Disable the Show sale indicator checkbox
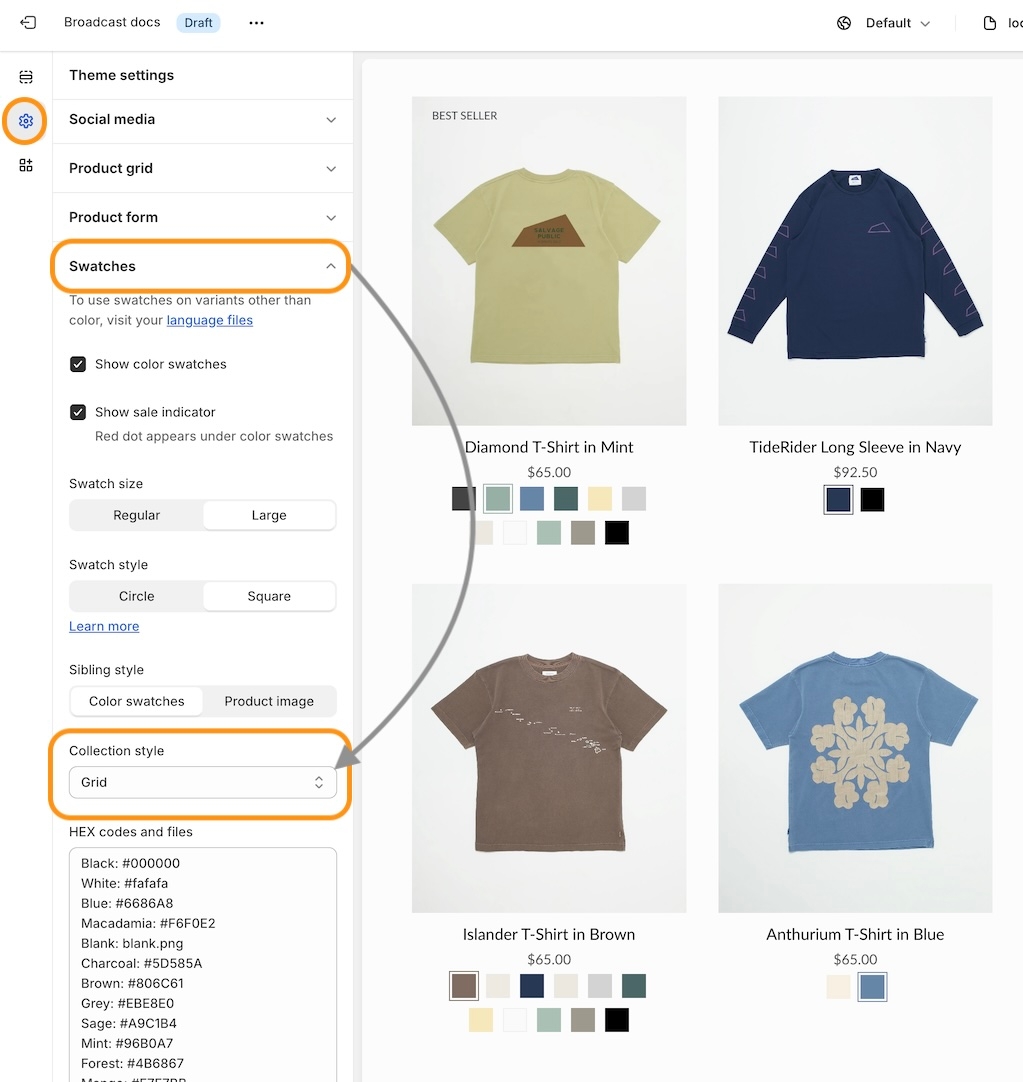The height and width of the screenshot is (1082, 1023). pos(78,412)
